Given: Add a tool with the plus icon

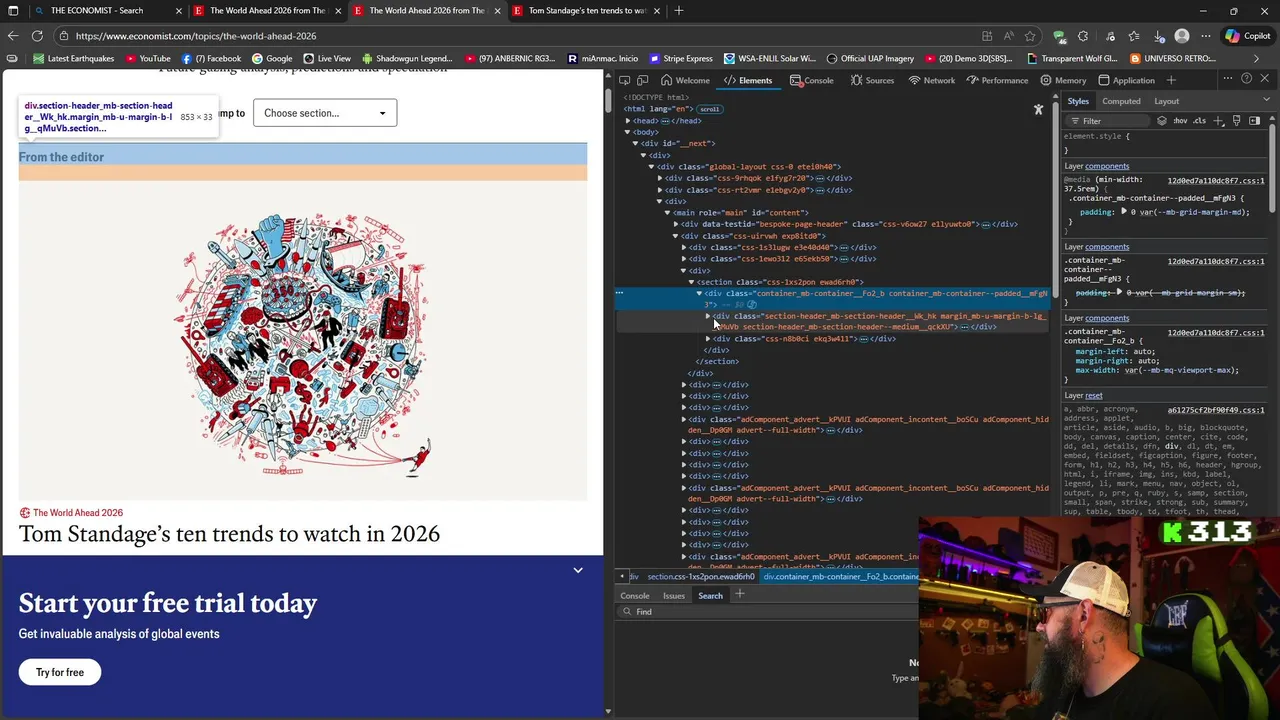Looking at the screenshot, I should (x=1172, y=80).
